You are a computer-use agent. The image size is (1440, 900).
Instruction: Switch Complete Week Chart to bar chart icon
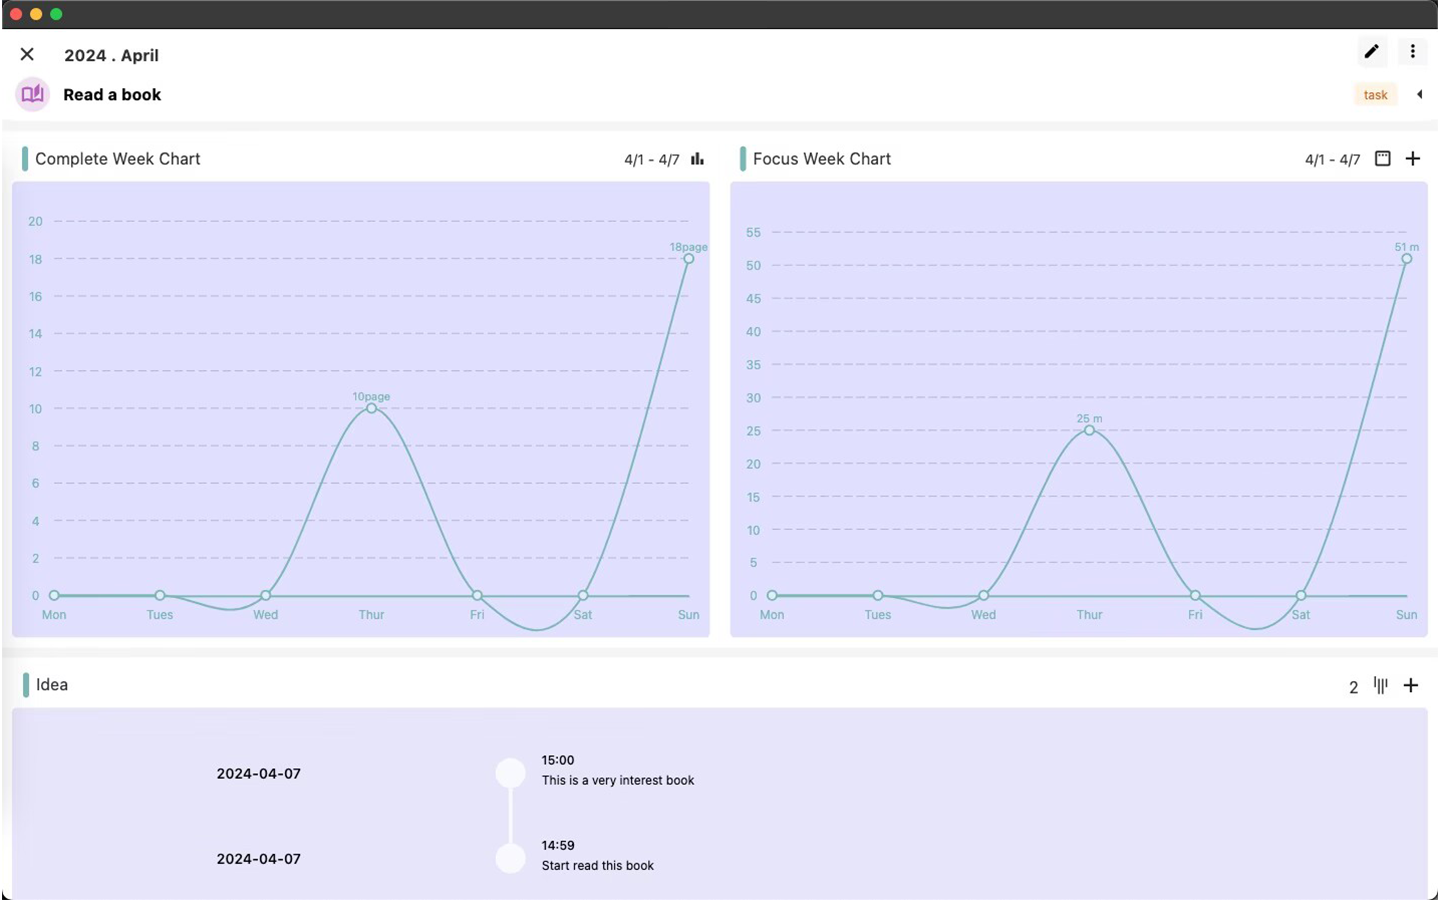(x=697, y=159)
